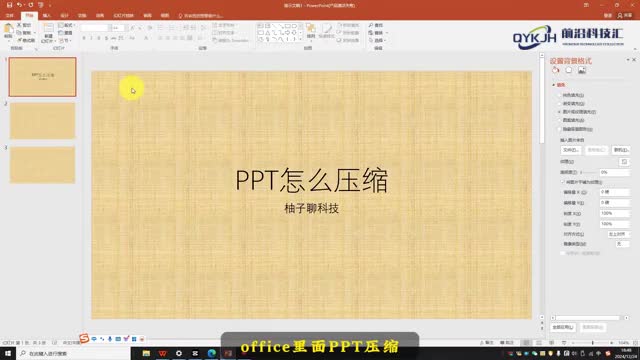
Task: Toggle bold formatting
Action: click(x=84, y=38)
